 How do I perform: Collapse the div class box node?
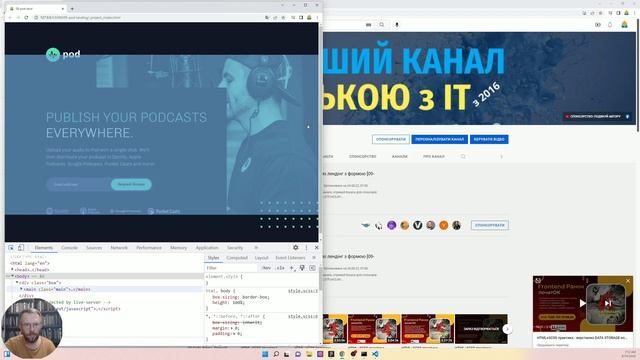[17, 282]
